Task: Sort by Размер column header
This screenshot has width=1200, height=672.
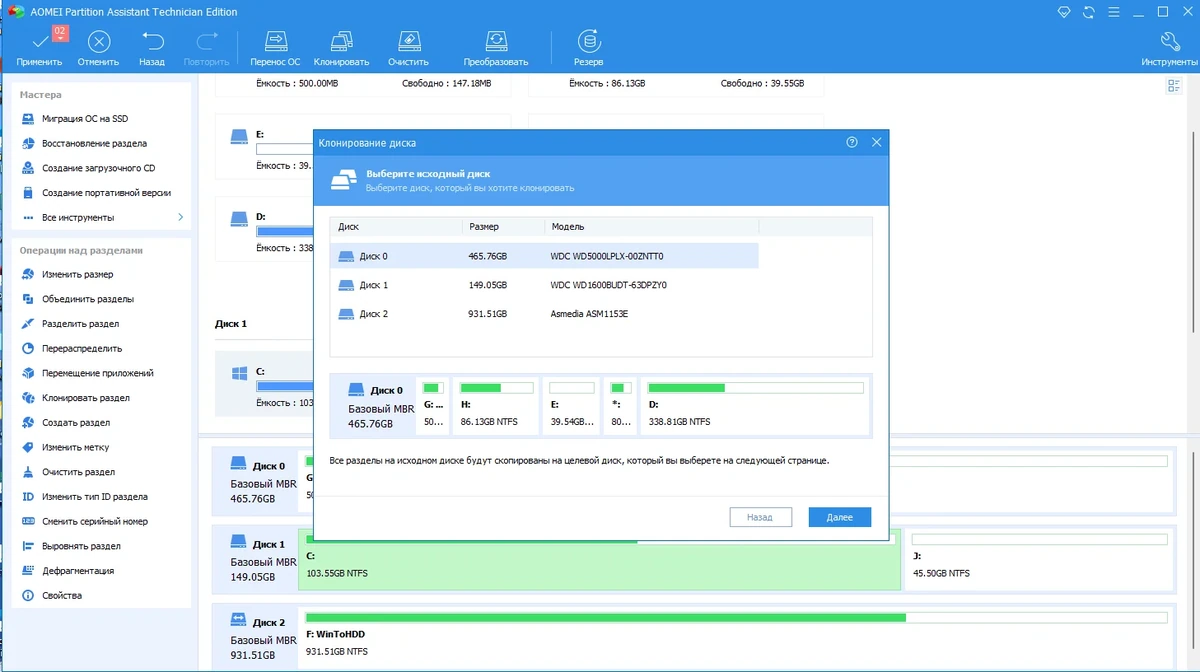Action: 504,227
